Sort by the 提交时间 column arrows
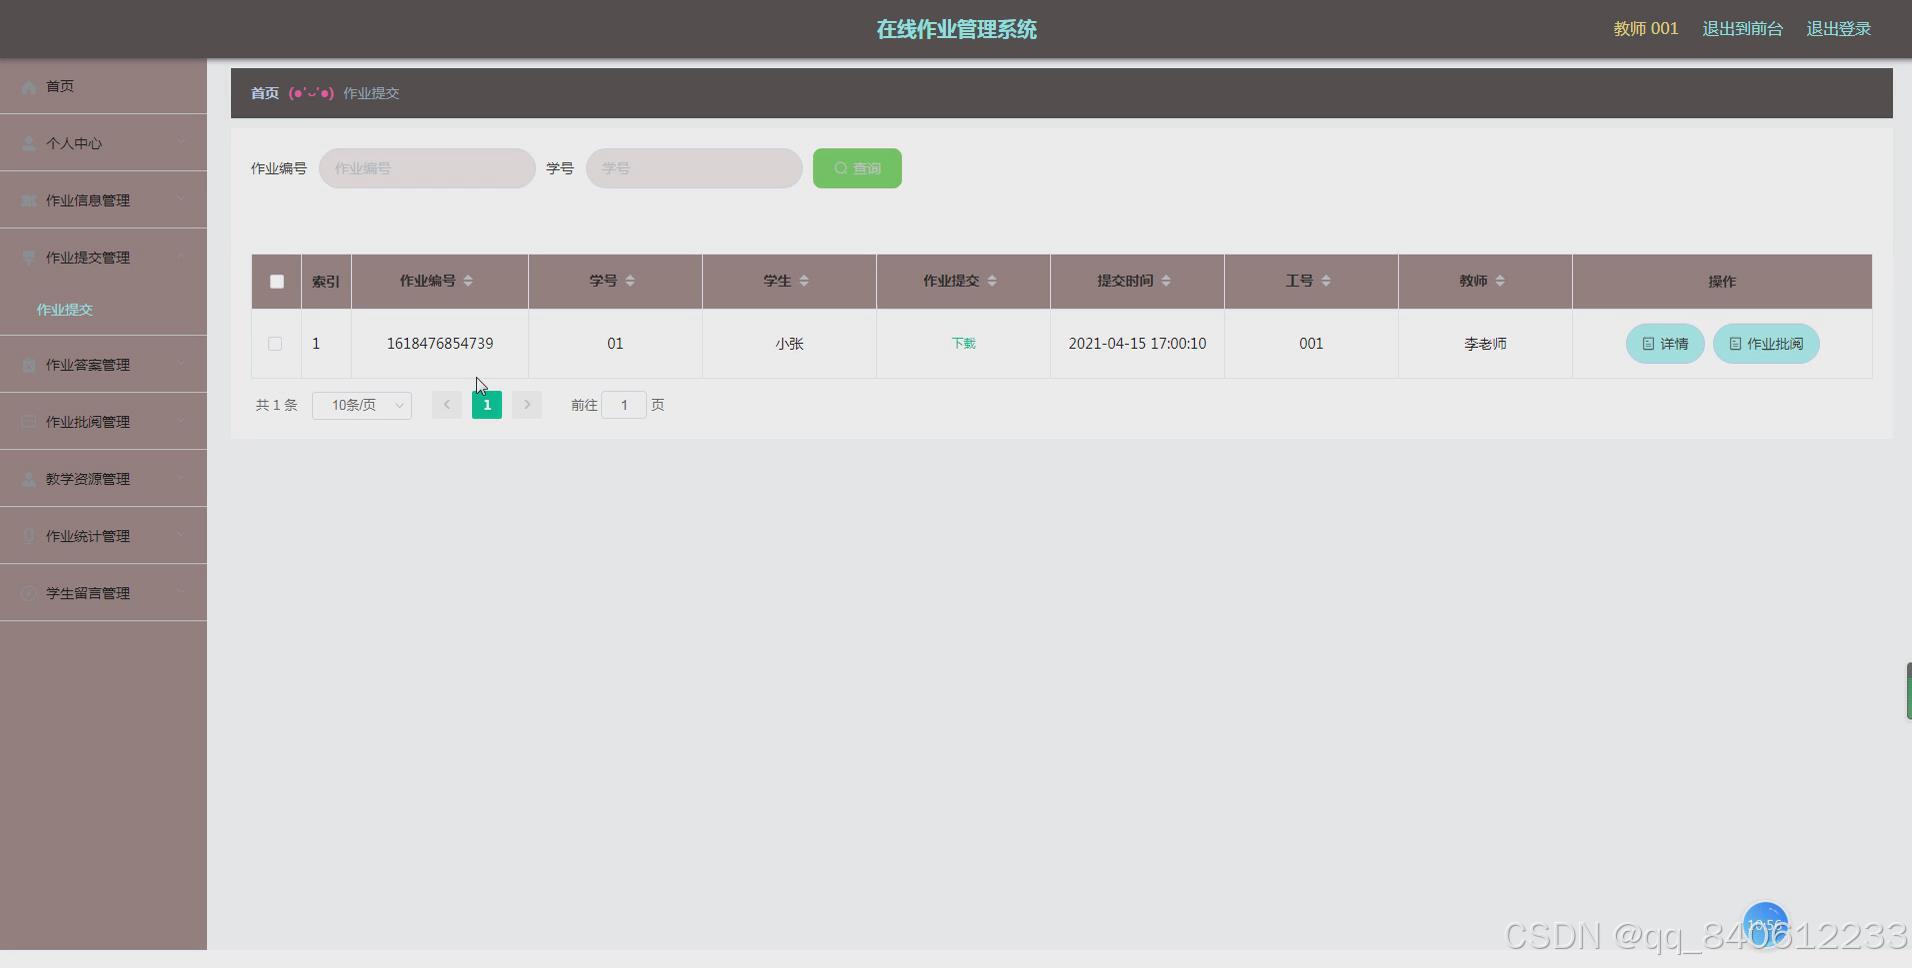1912x968 pixels. point(1166,281)
